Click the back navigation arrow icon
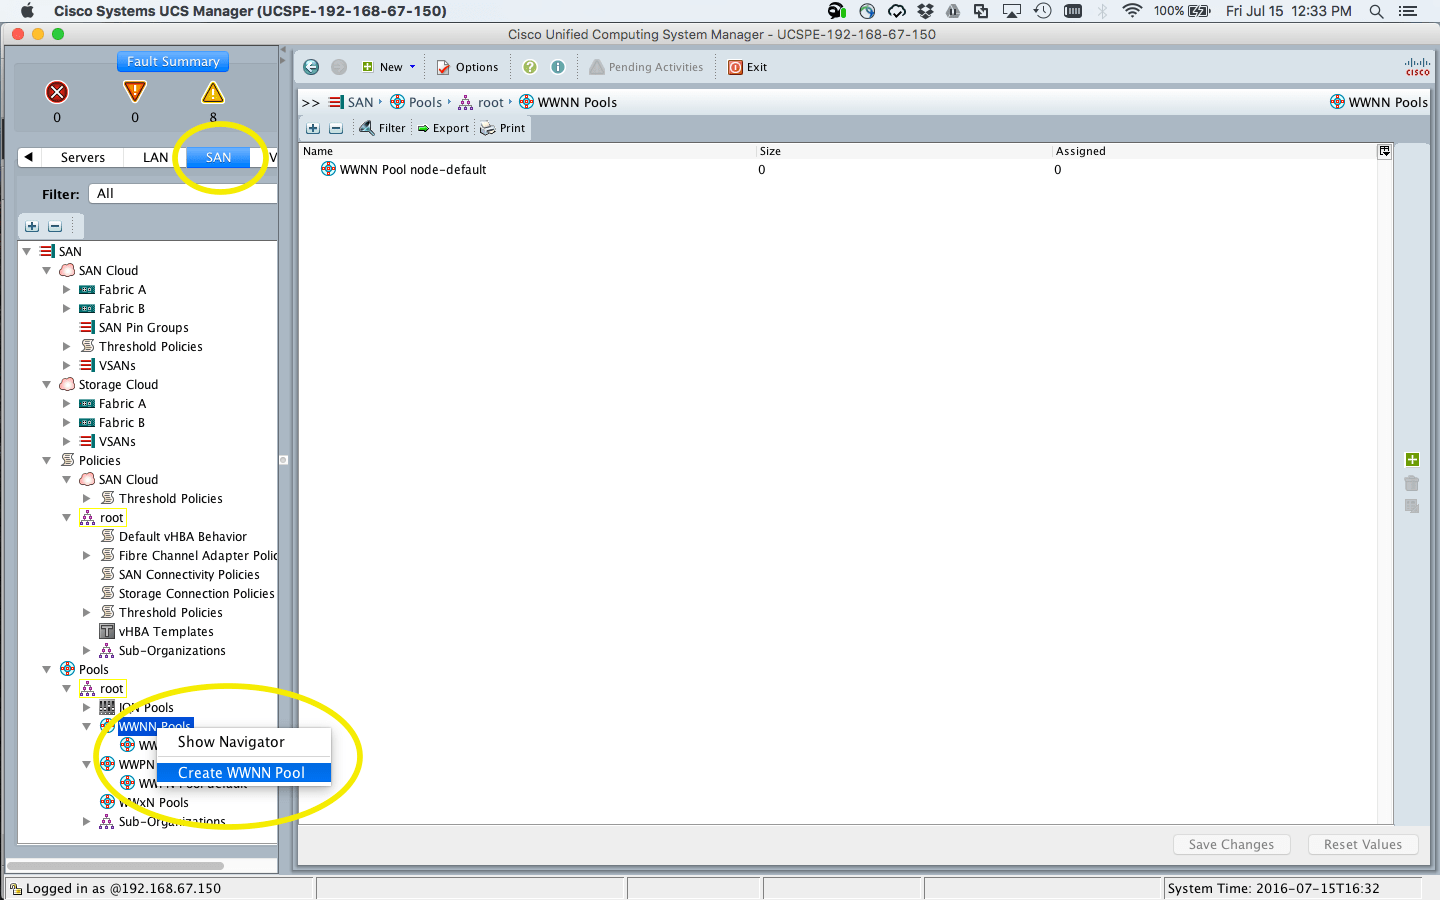1440x900 pixels. click(311, 67)
